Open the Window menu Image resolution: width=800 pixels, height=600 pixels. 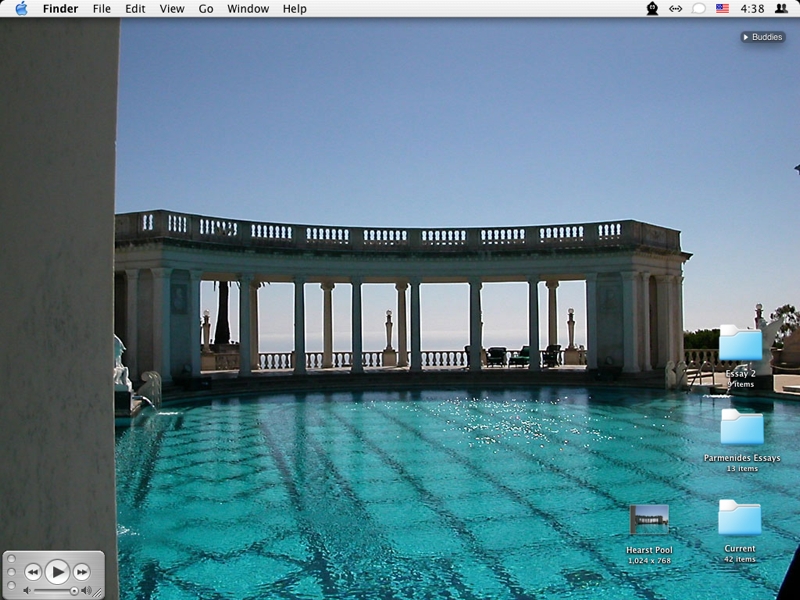[248, 9]
